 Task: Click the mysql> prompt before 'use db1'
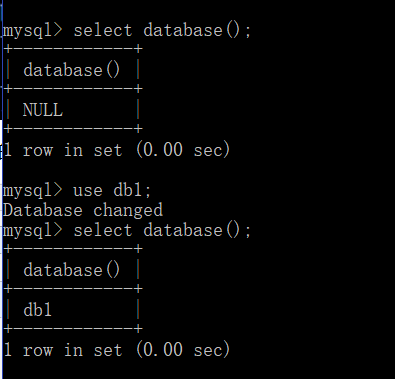(33, 190)
